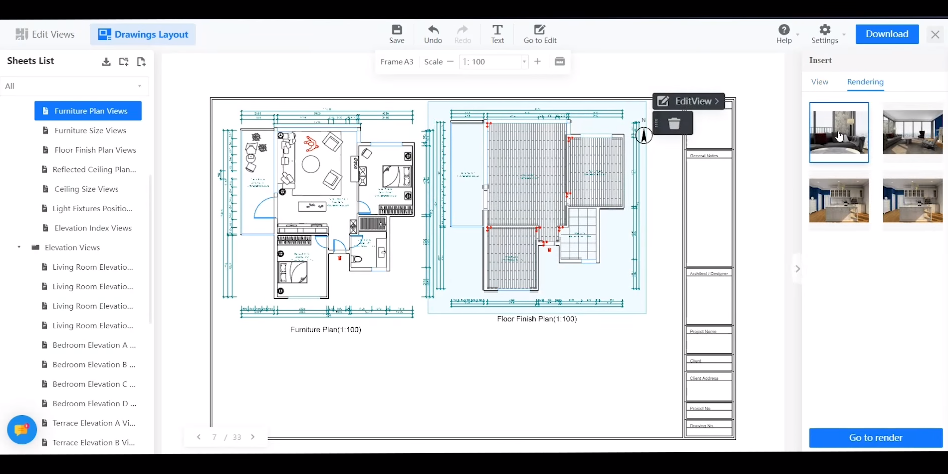Select the first living room rendering thumbnail
The image size is (948, 474).
coord(839,132)
